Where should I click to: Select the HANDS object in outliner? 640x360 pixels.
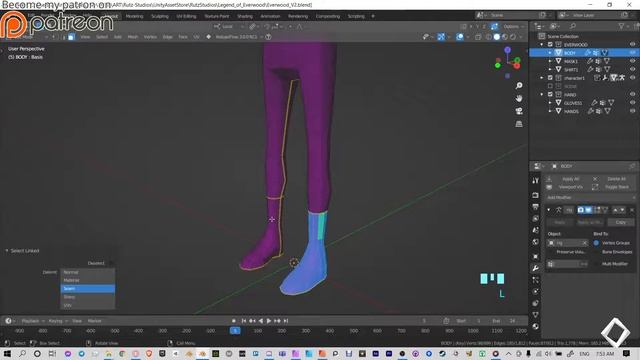click(x=571, y=111)
